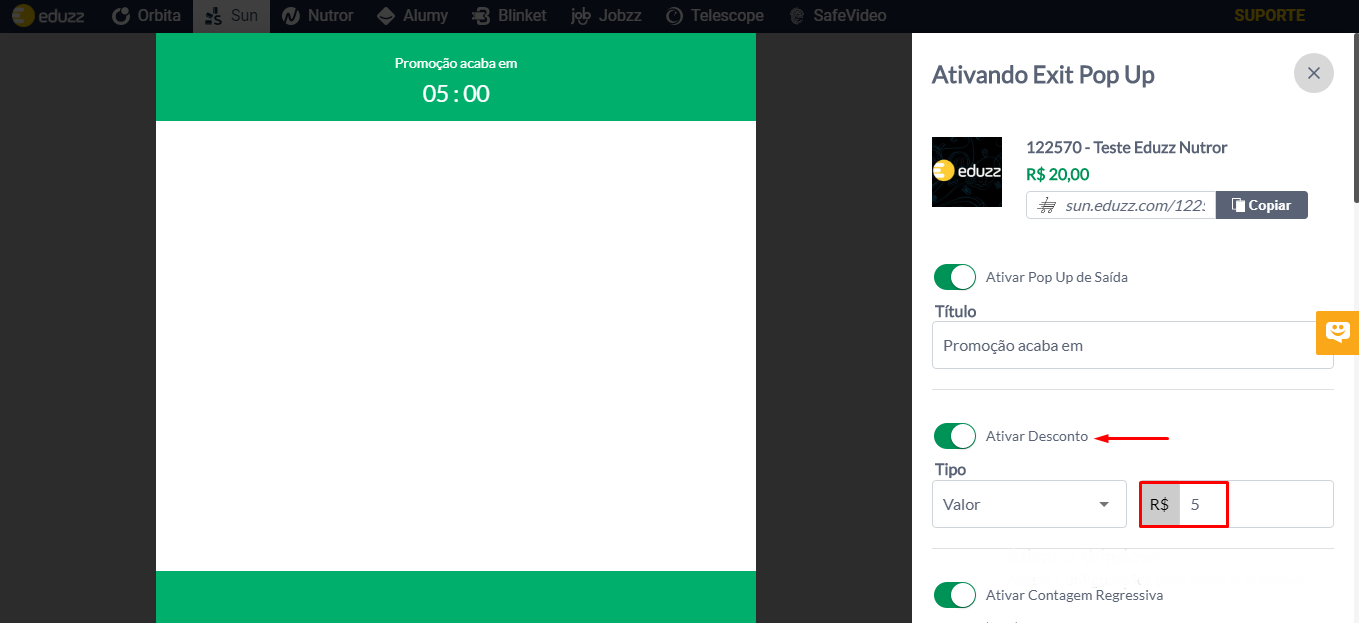Click the Título text field
The height and width of the screenshot is (623, 1359).
coord(1132,345)
